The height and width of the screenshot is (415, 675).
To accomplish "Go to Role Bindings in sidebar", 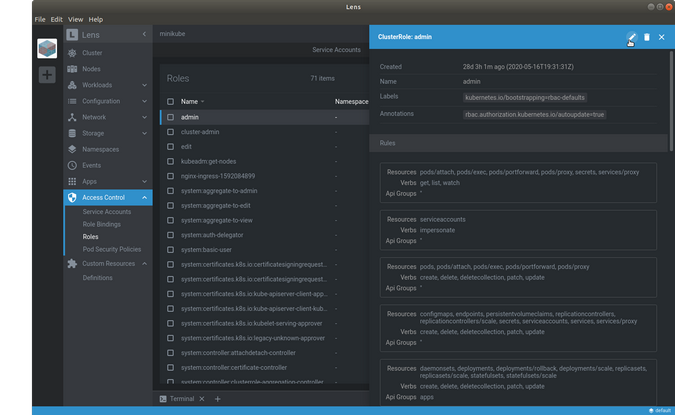I will click(101, 224).
